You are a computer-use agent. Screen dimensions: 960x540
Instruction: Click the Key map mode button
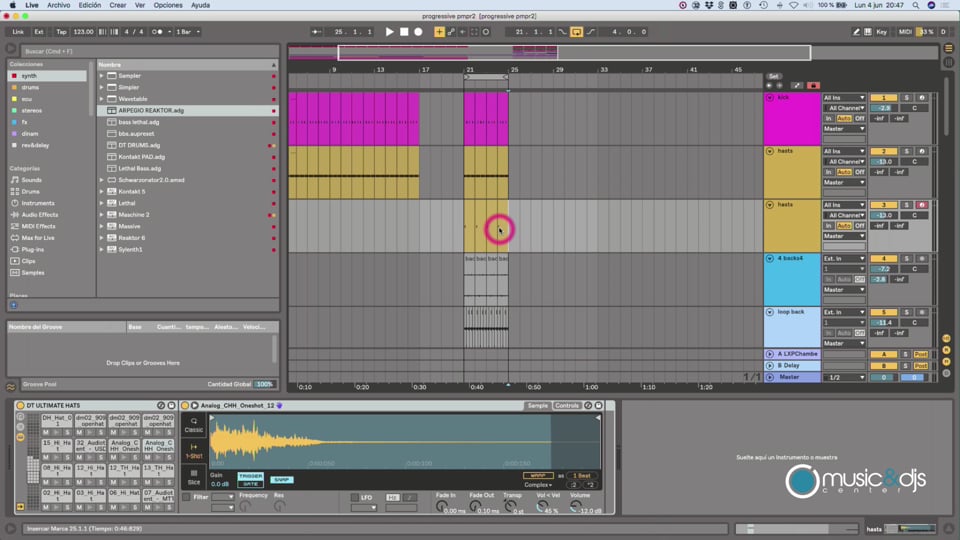(x=882, y=32)
